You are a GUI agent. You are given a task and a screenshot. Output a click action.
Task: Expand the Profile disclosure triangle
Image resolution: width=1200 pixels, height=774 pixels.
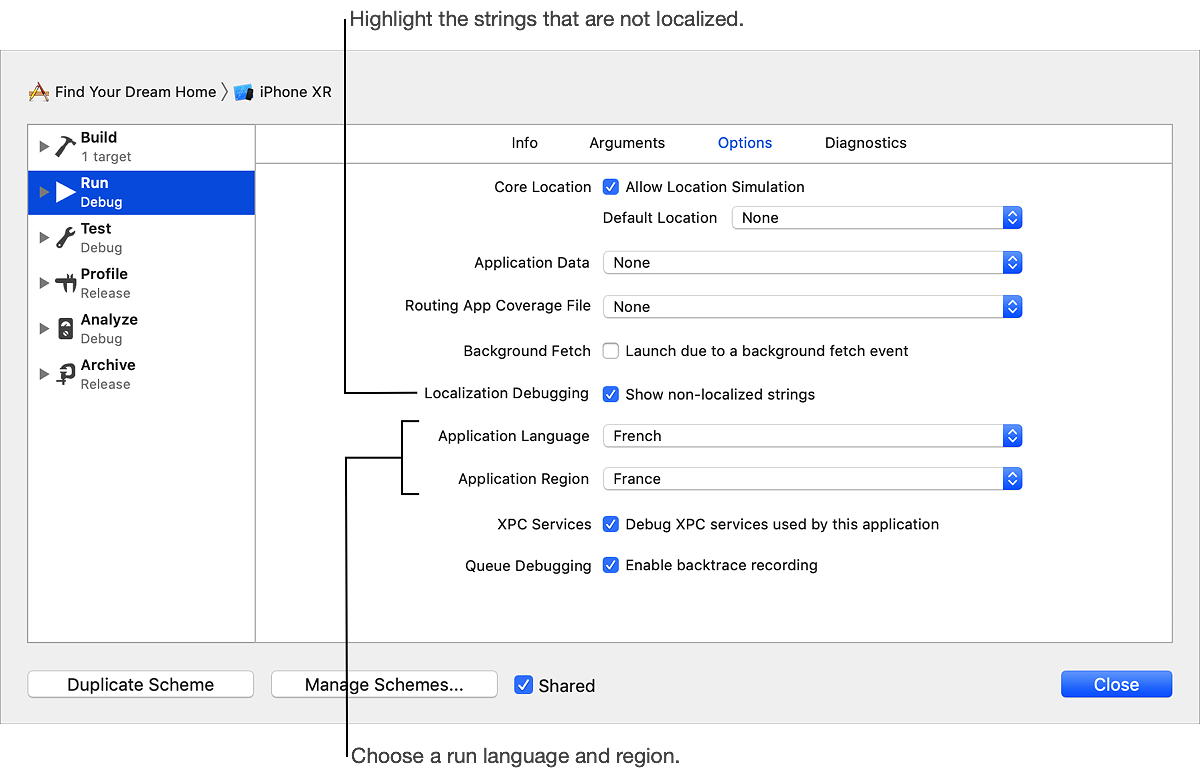[x=43, y=283]
